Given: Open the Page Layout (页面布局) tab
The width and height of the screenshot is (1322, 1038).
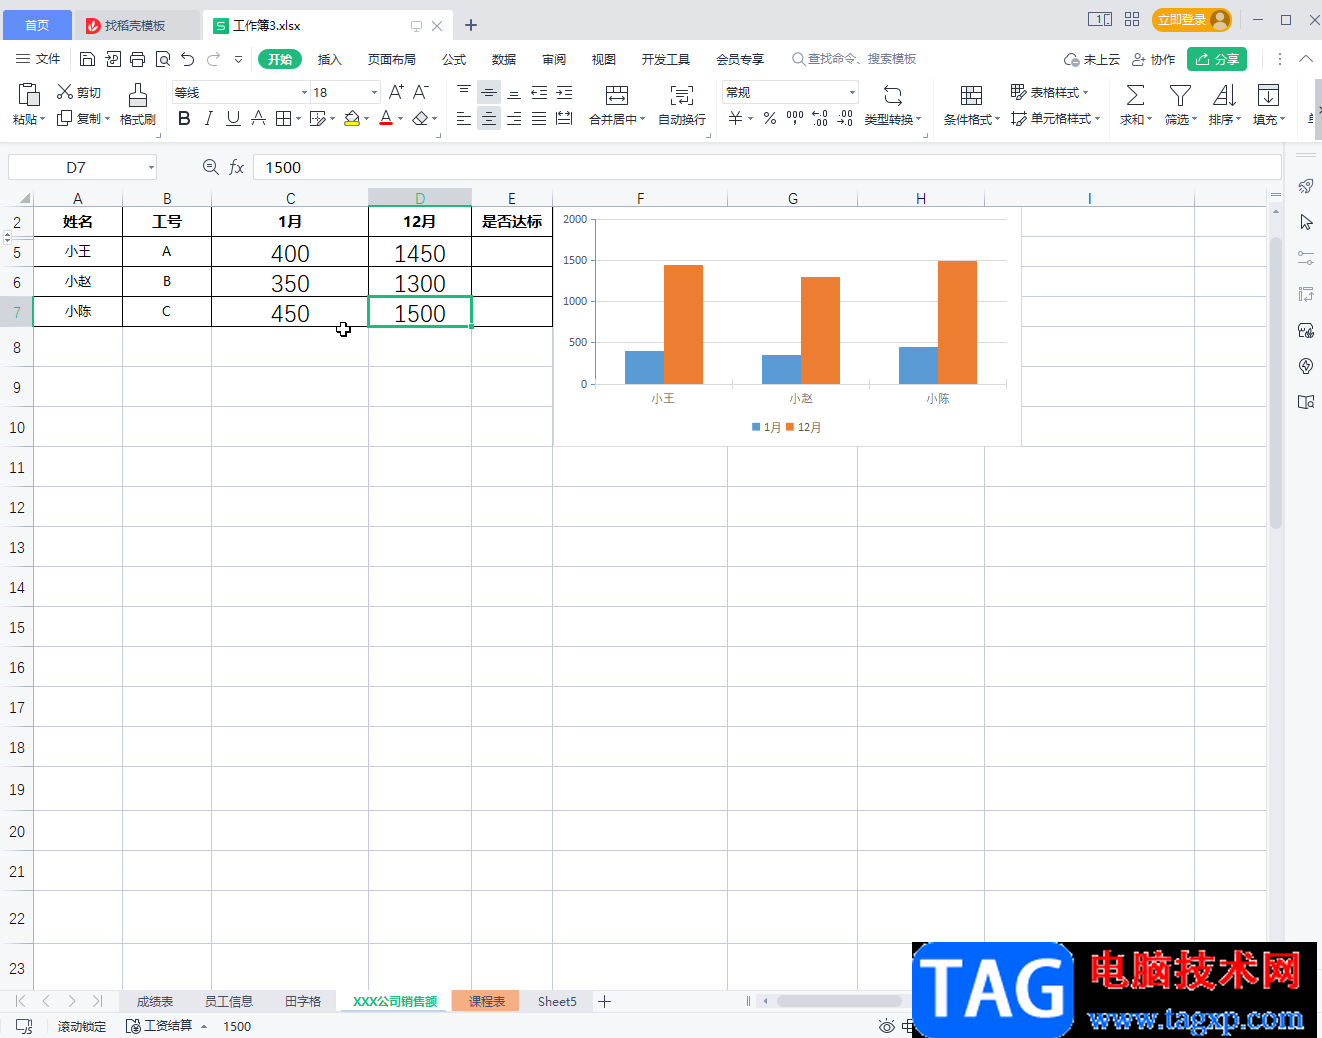Looking at the screenshot, I should coord(392,59).
